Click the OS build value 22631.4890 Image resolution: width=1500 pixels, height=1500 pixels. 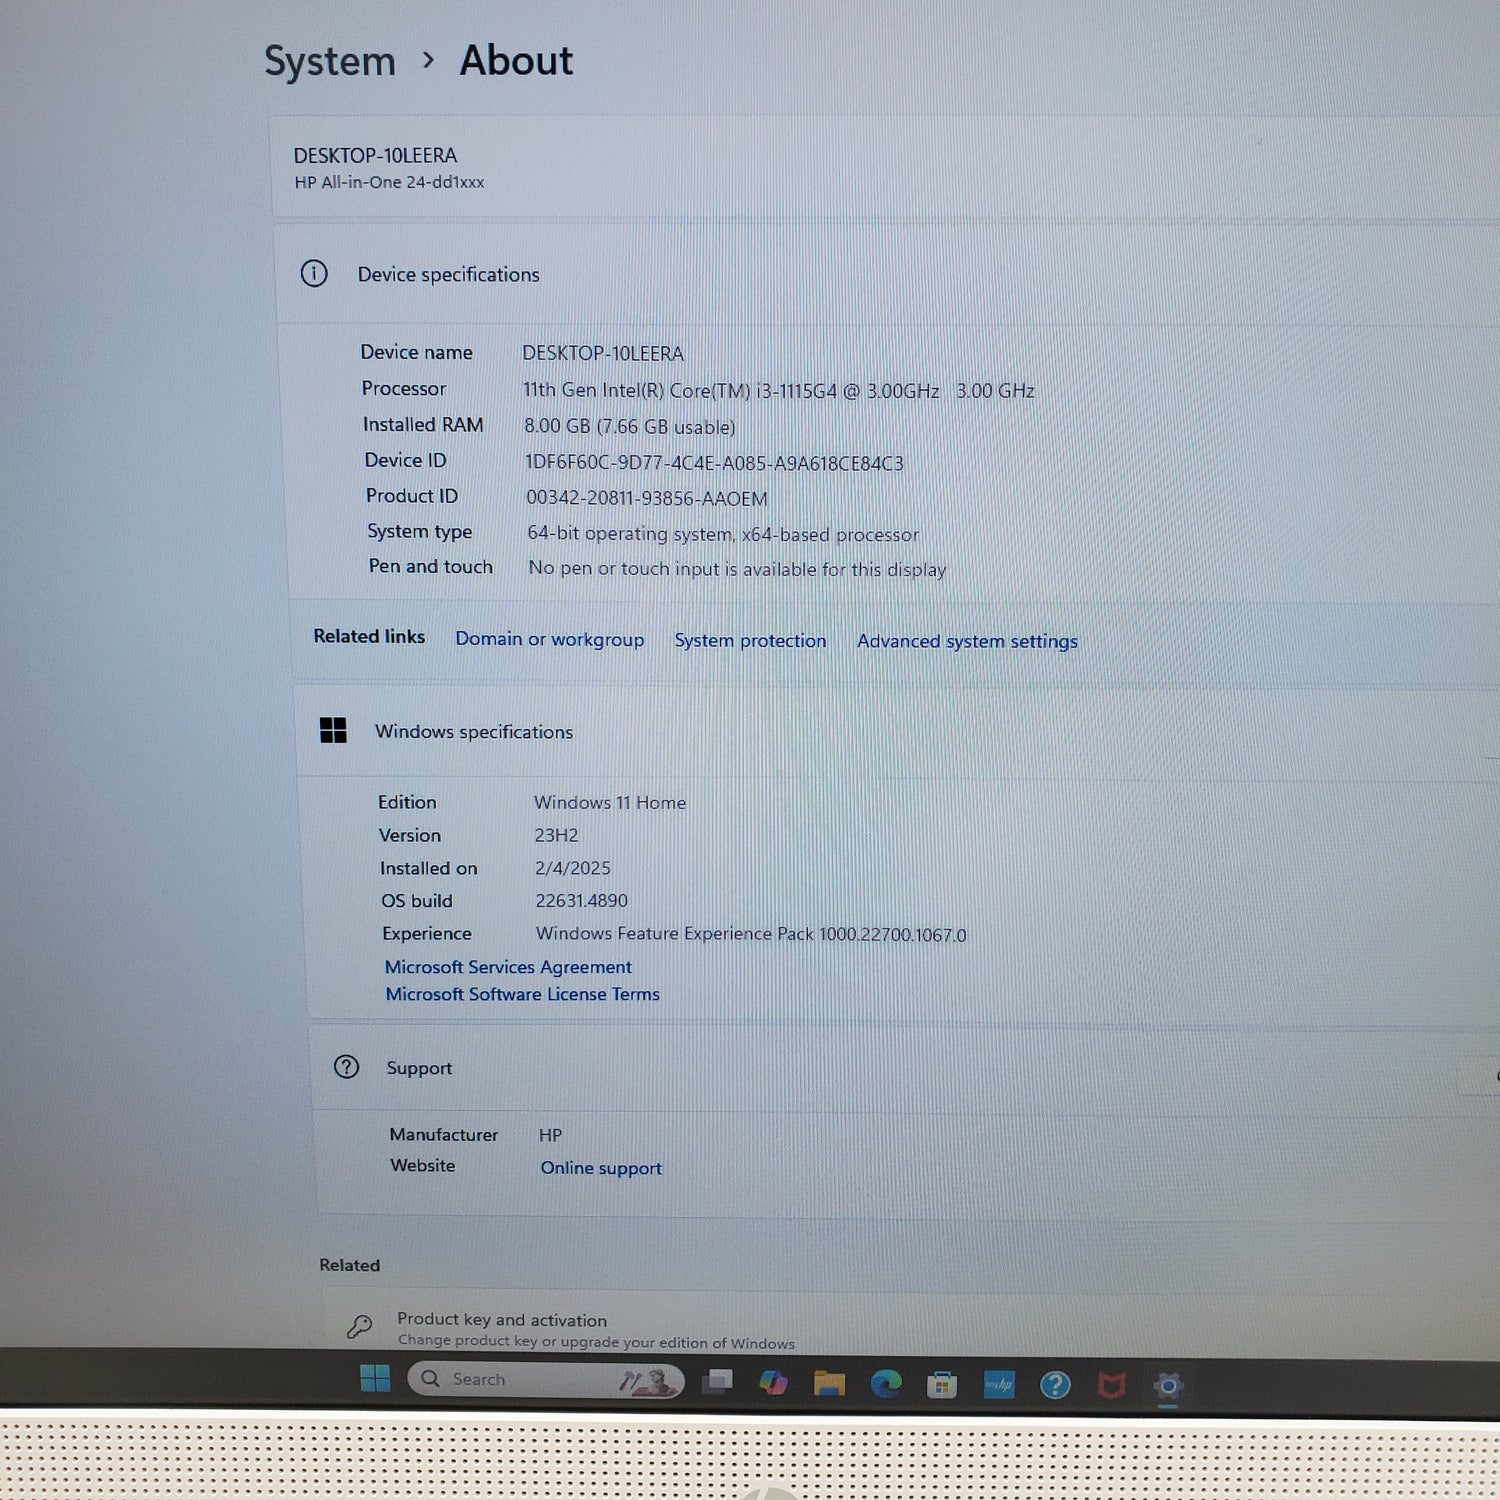(581, 901)
